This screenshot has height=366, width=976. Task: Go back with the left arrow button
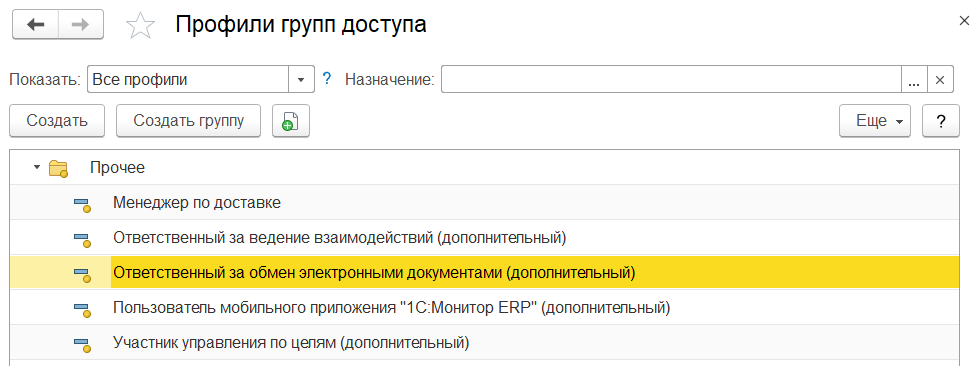click(x=36, y=24)
